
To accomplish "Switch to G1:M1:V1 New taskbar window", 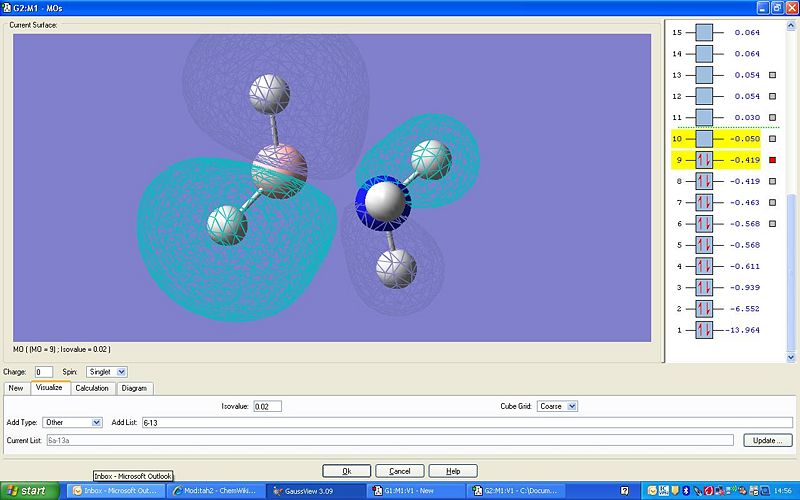I will click(x=416, y=491).
